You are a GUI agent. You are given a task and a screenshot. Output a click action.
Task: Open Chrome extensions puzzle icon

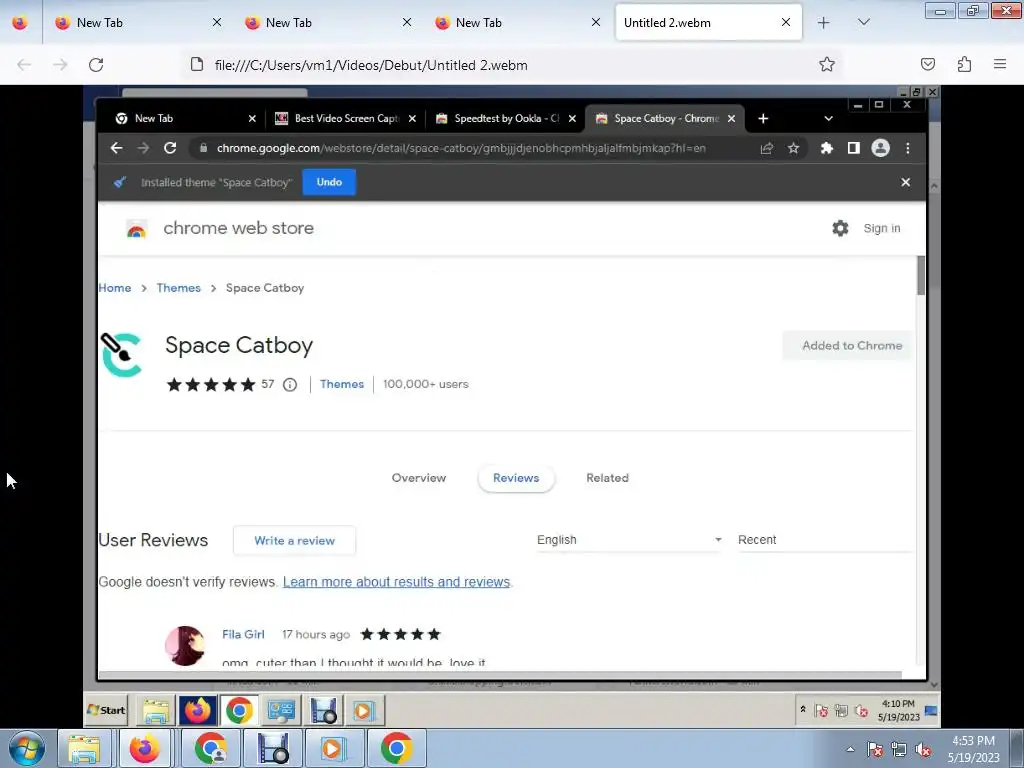(827, 148)
